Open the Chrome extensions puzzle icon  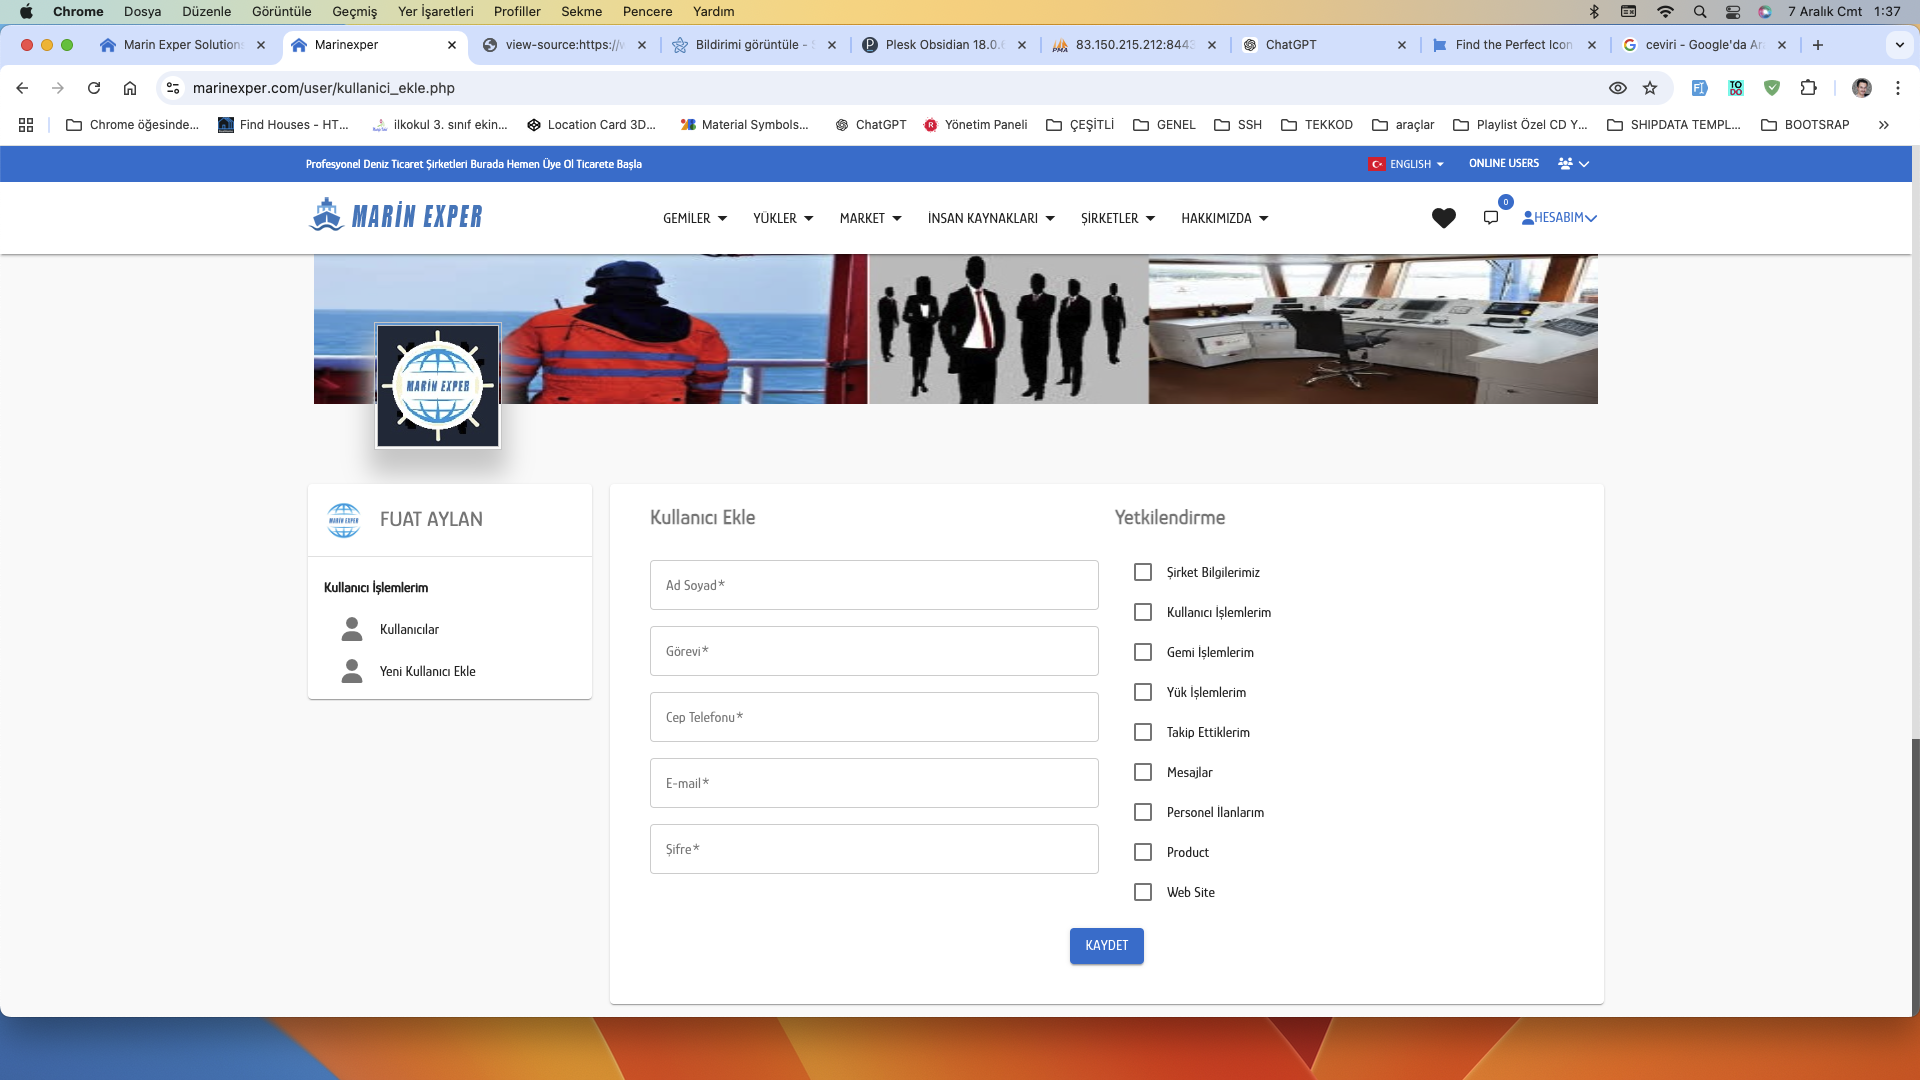click(1808, 88)
